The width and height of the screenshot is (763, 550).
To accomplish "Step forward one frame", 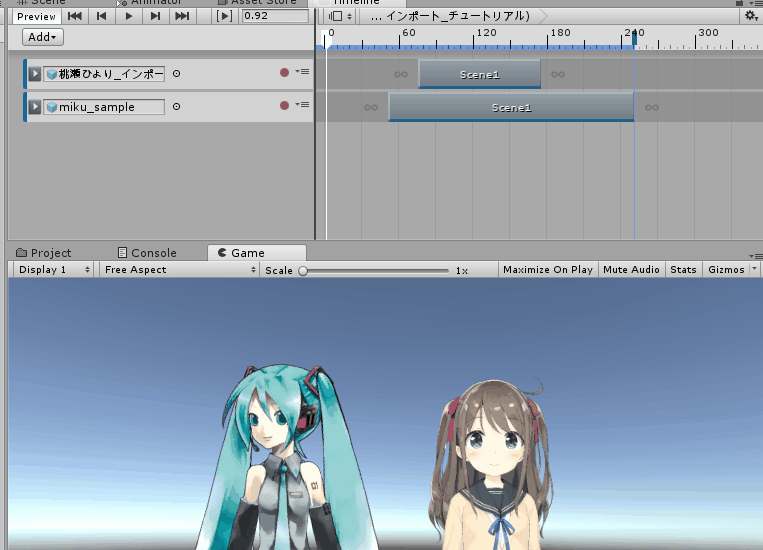I will tap(155, 17).
